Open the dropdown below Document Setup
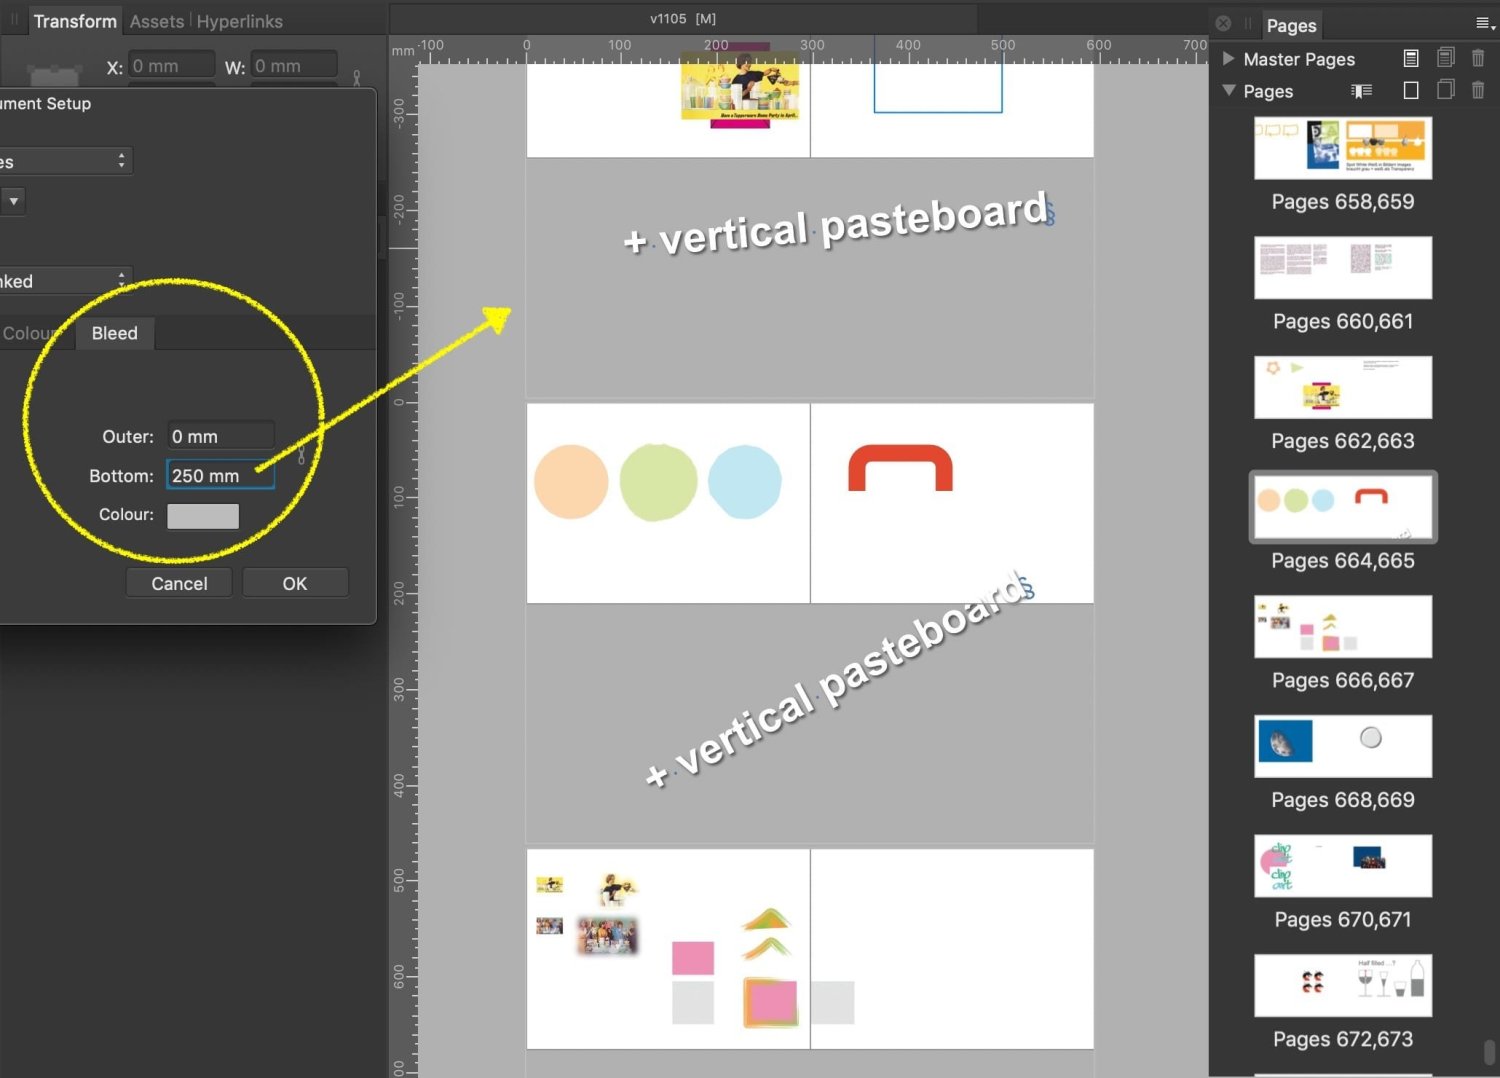Viewport: 1500px width, 1078px height. (14, 201)
